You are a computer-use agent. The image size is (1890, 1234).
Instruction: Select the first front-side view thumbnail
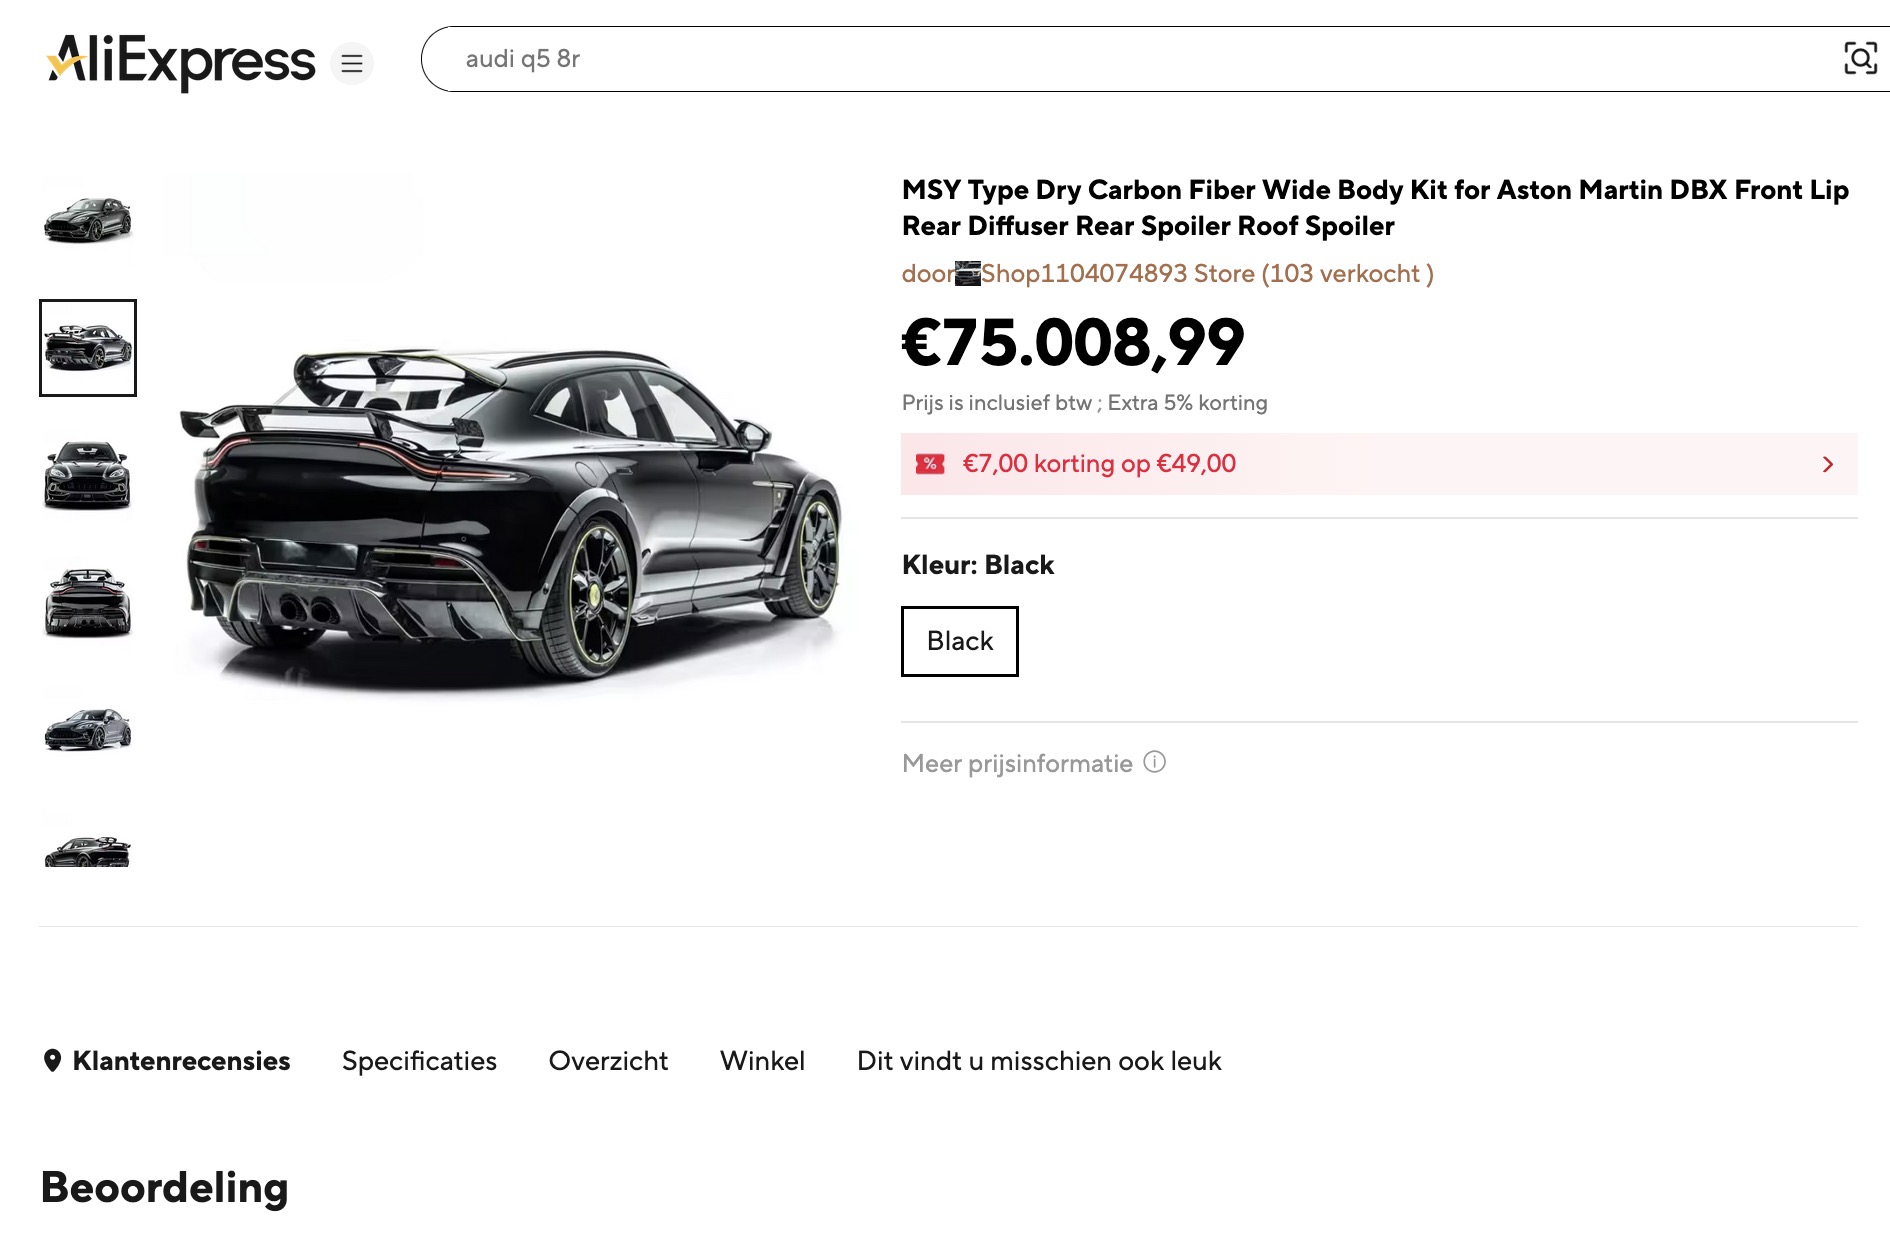(88, 219)
